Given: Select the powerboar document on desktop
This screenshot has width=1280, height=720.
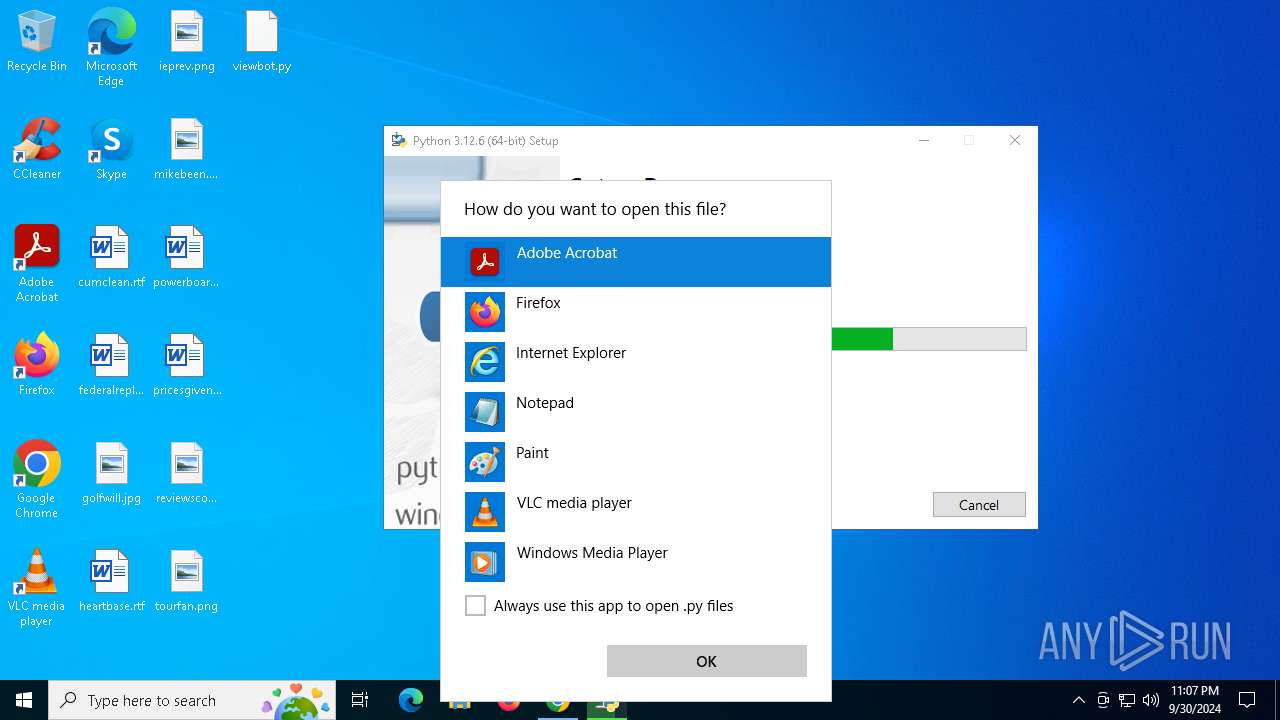Looking at the screenshot, I should pos(187,258).
